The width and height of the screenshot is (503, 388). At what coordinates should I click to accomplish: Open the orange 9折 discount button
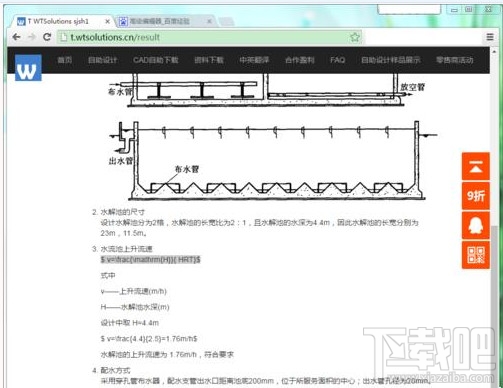tap(476, 196)
